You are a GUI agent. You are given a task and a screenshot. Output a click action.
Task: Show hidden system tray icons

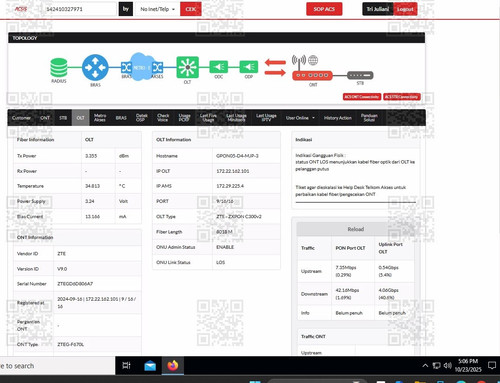425,366
